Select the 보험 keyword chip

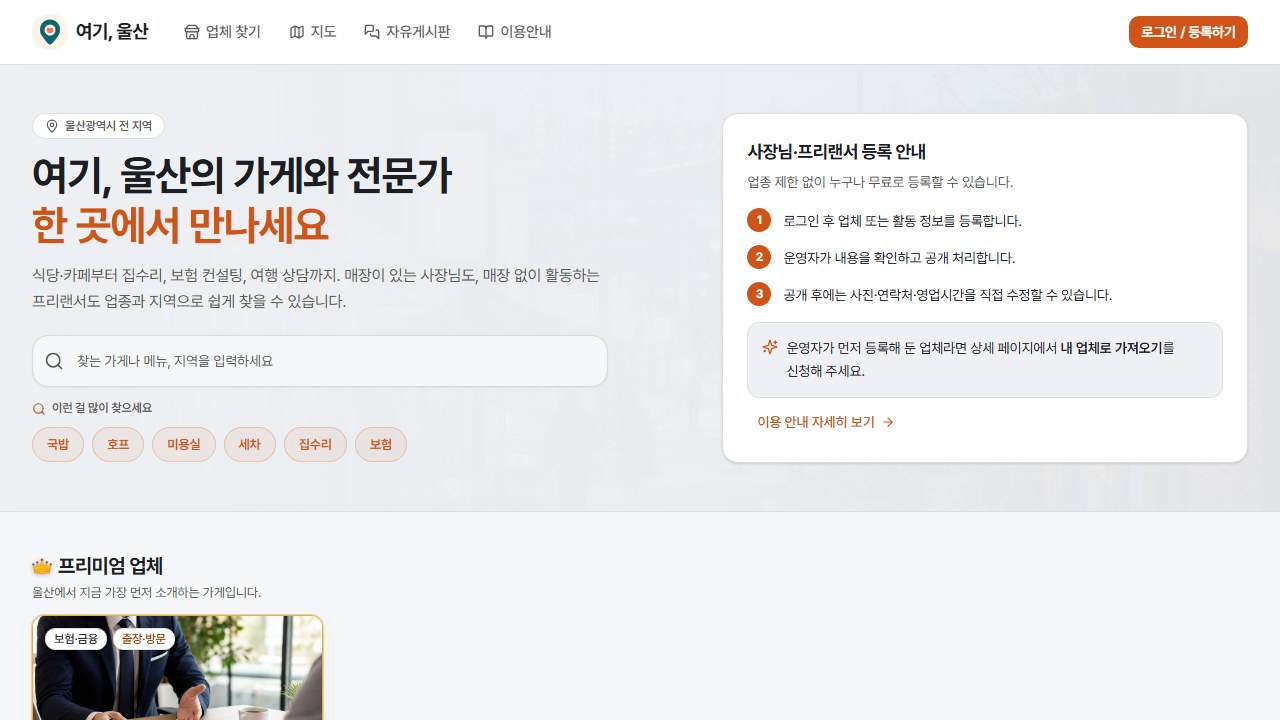click(381, 445)
